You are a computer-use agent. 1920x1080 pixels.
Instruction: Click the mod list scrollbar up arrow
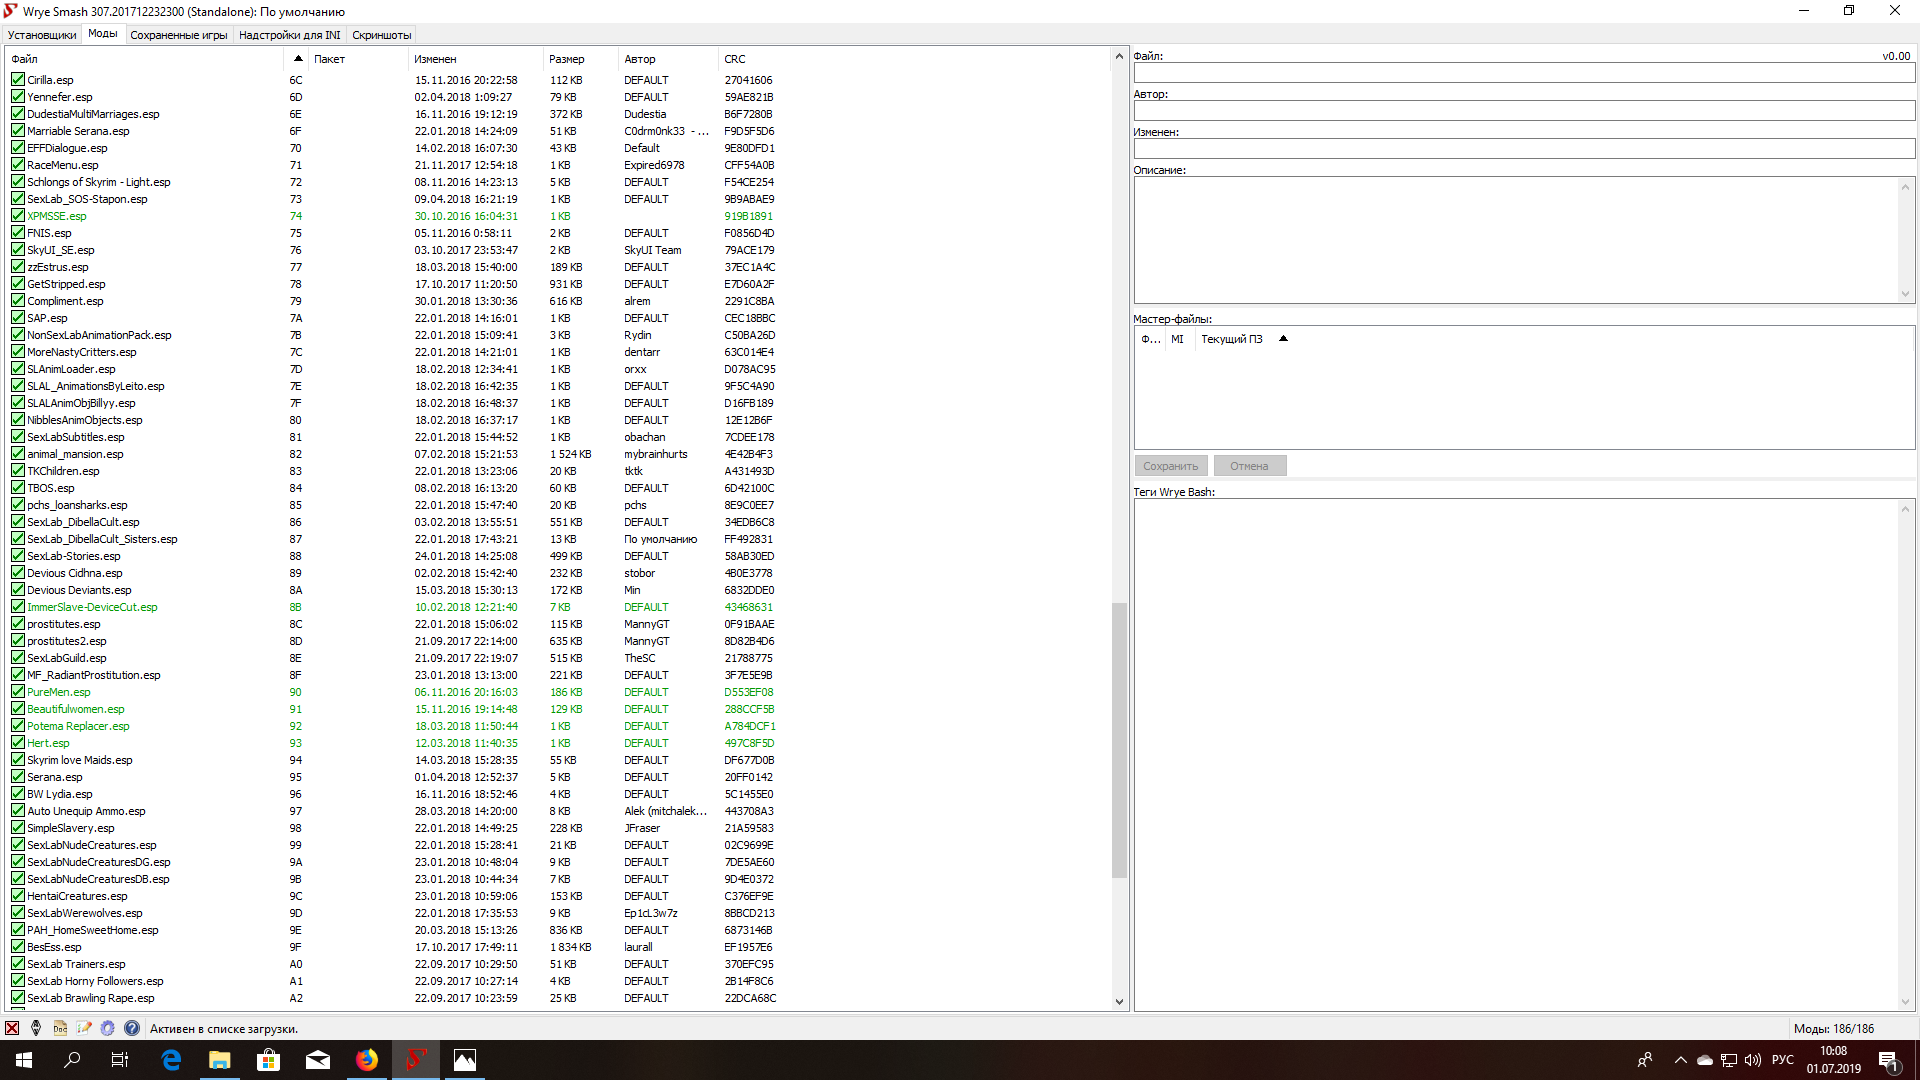1119,57
